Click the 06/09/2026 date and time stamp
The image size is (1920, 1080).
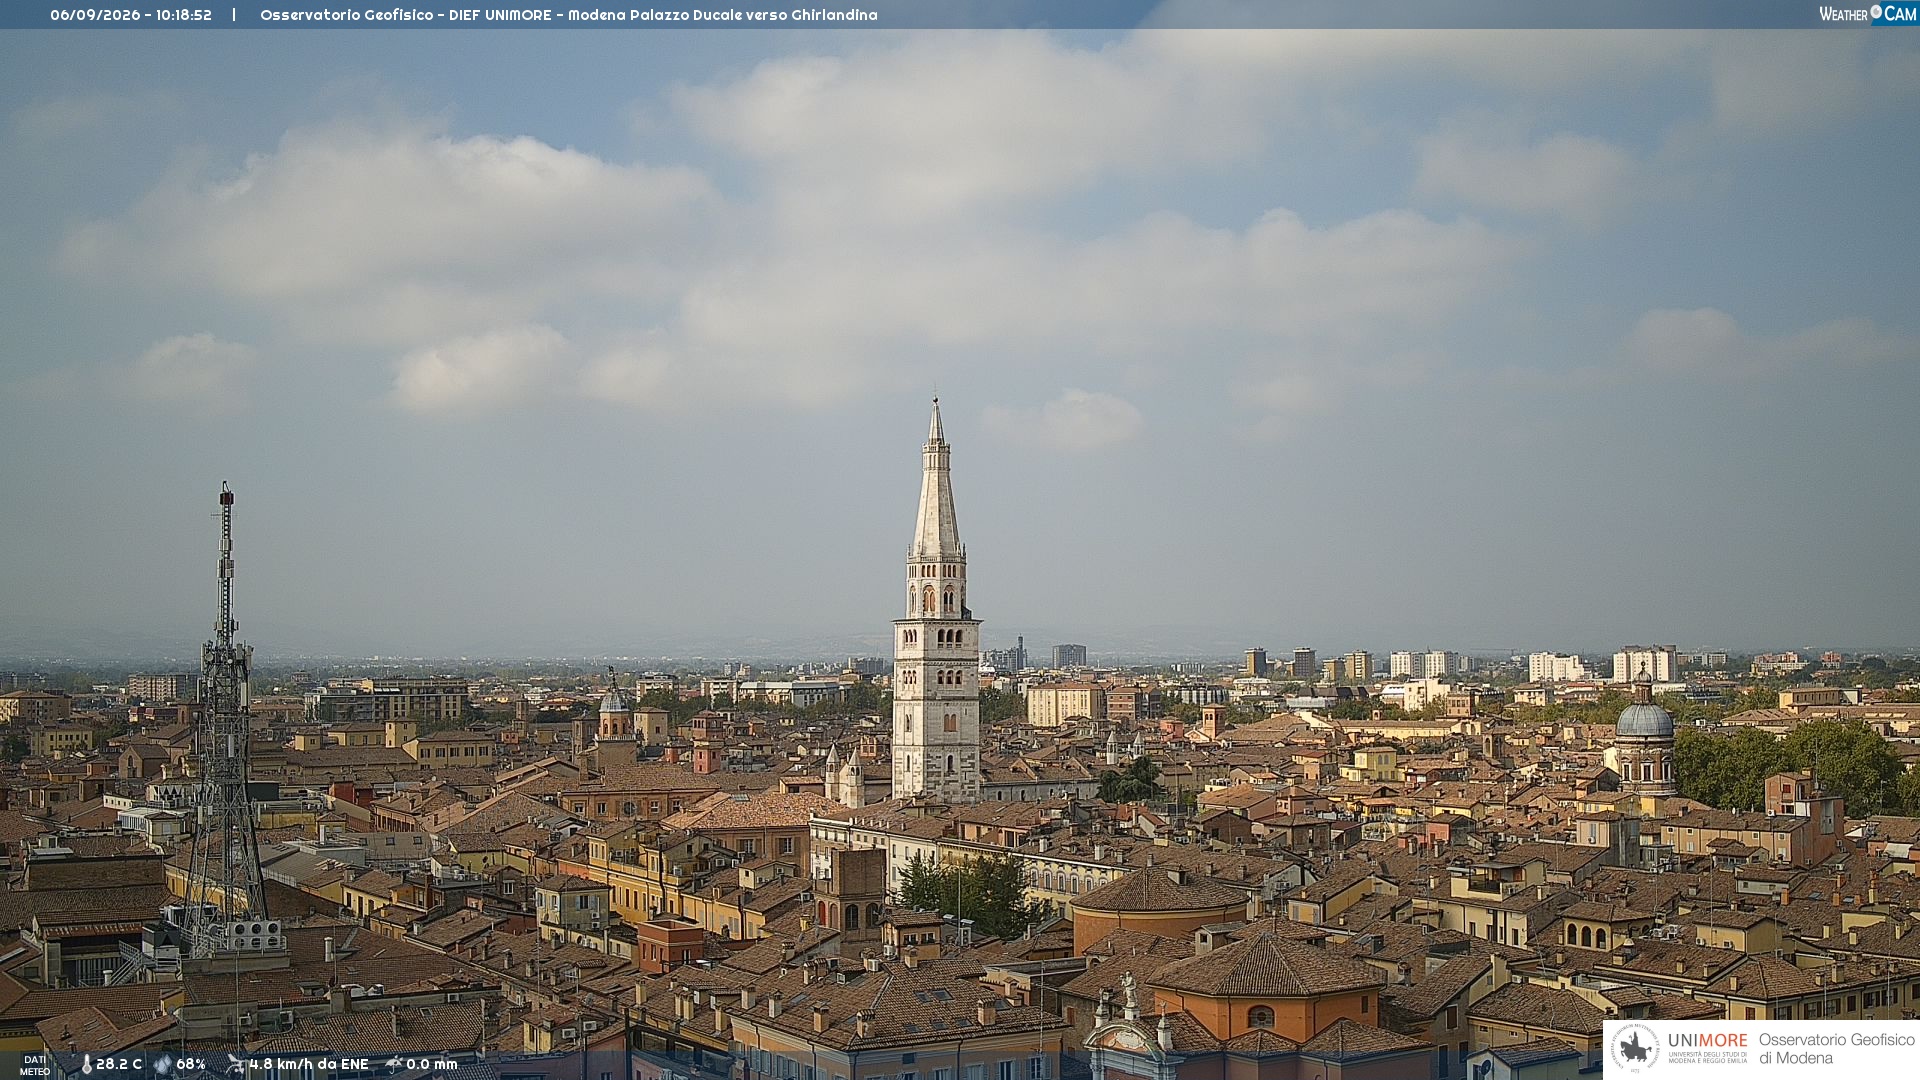click(x=131, y=15)
